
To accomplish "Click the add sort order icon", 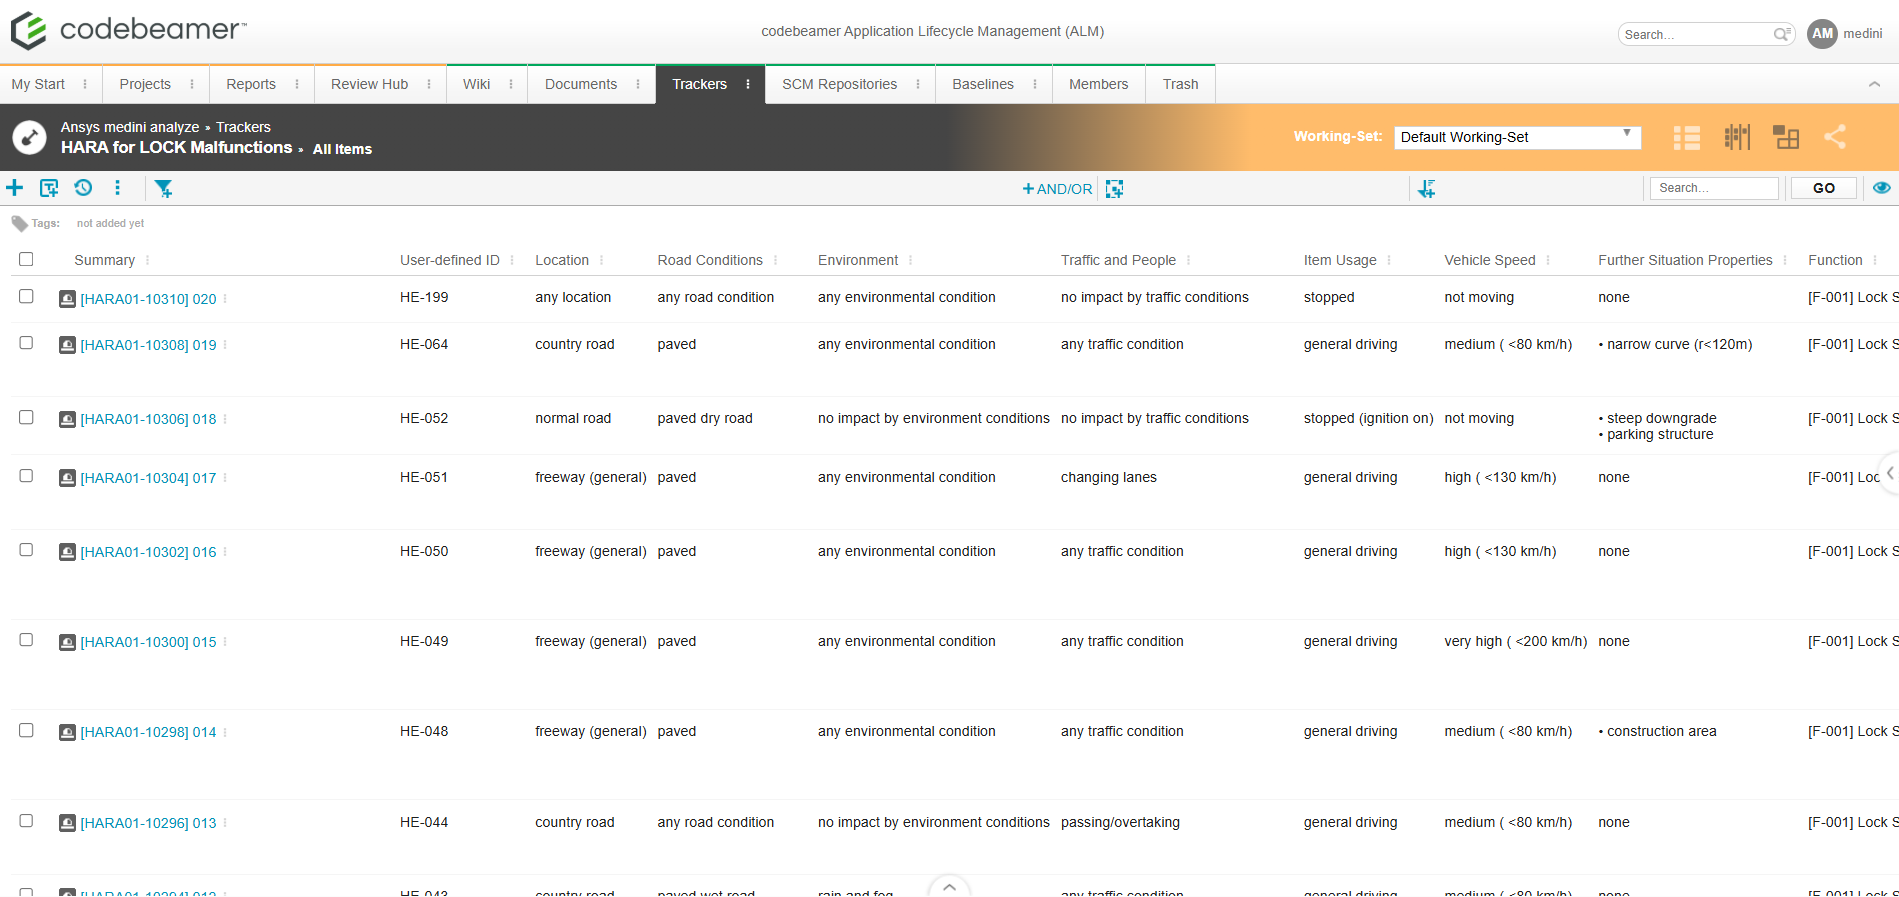I will click(1427, 188).
